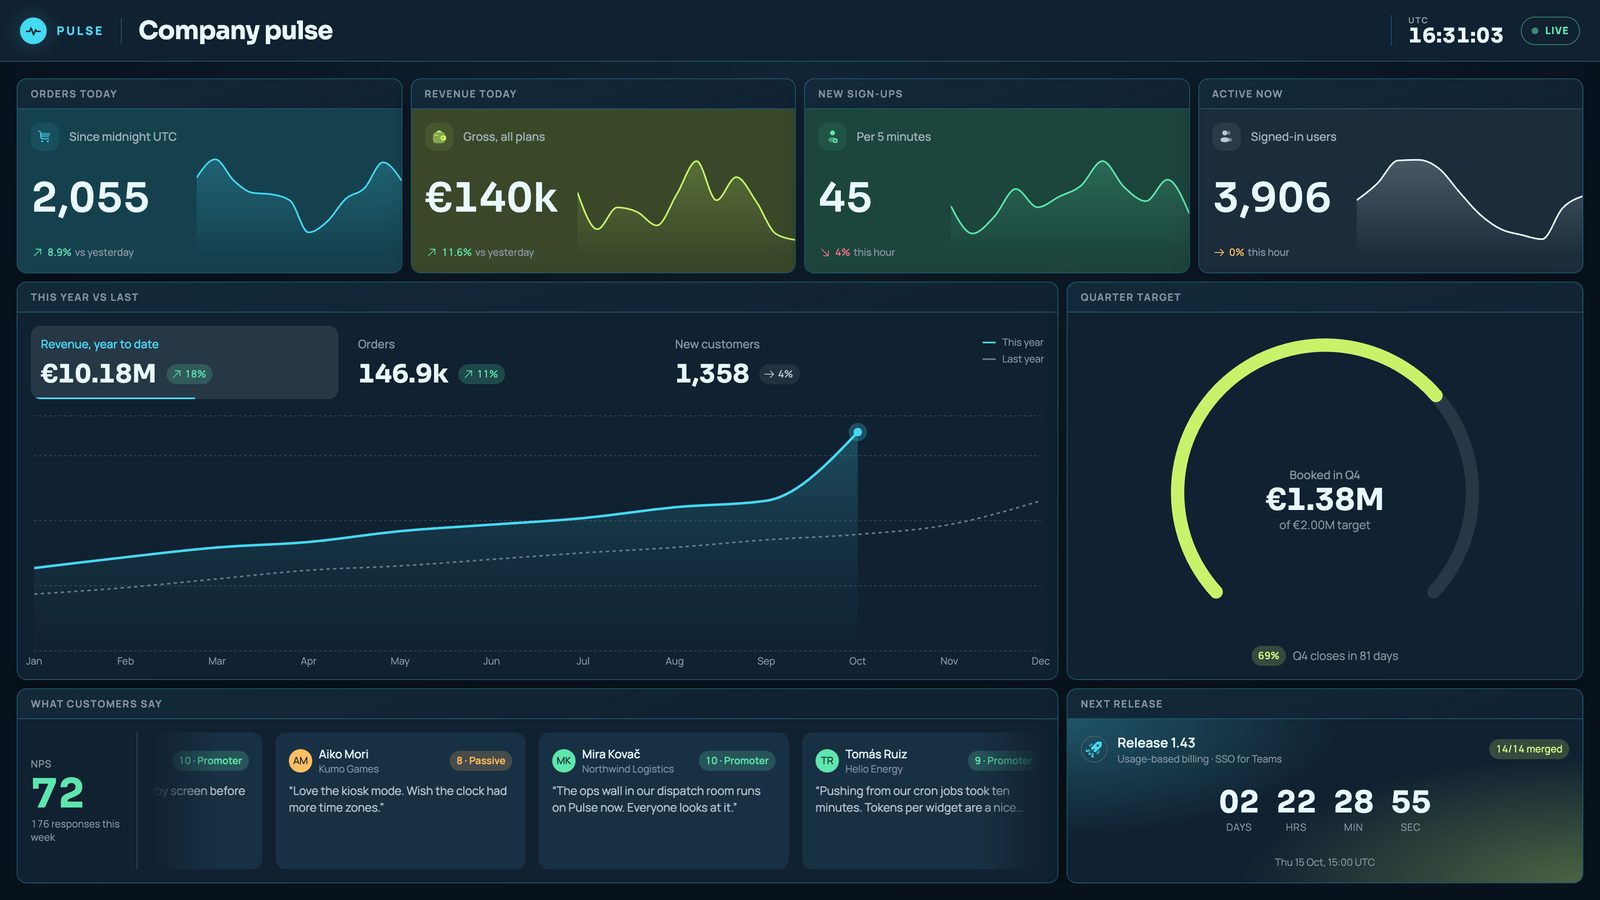
Task: Click the 11% badge beside 146.9k
Action: pyautogui.click(x=481, y=374)
